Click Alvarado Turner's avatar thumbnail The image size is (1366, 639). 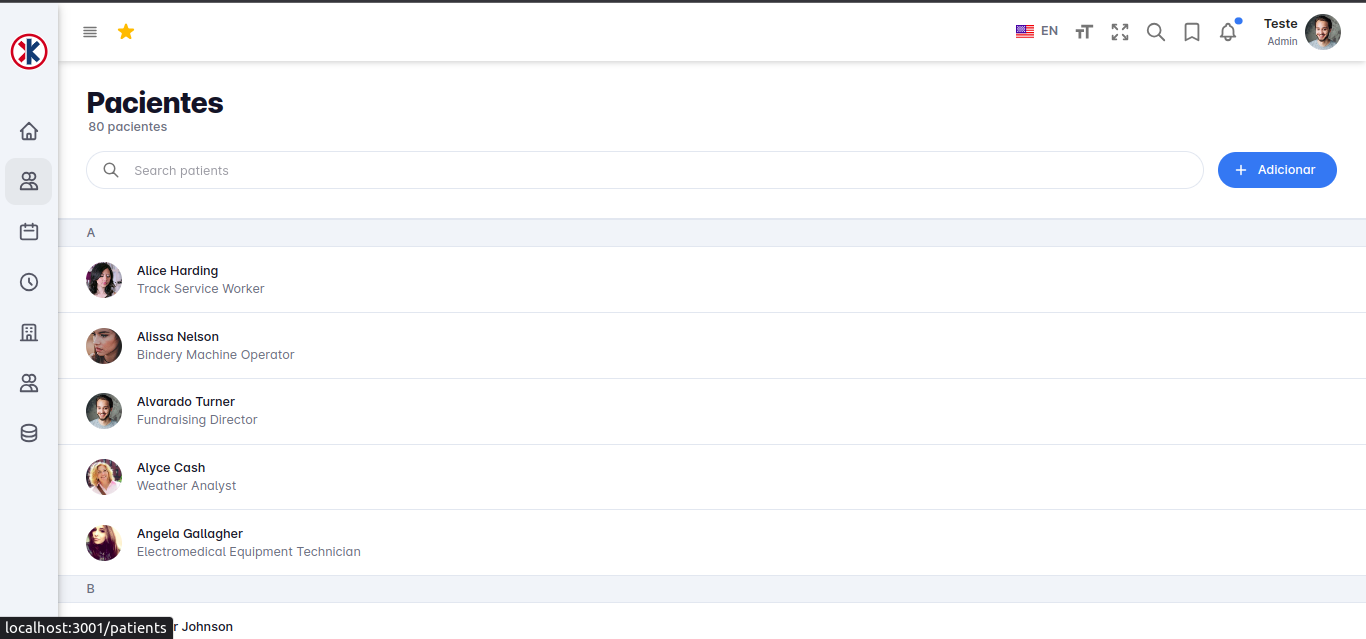[104, 411]
